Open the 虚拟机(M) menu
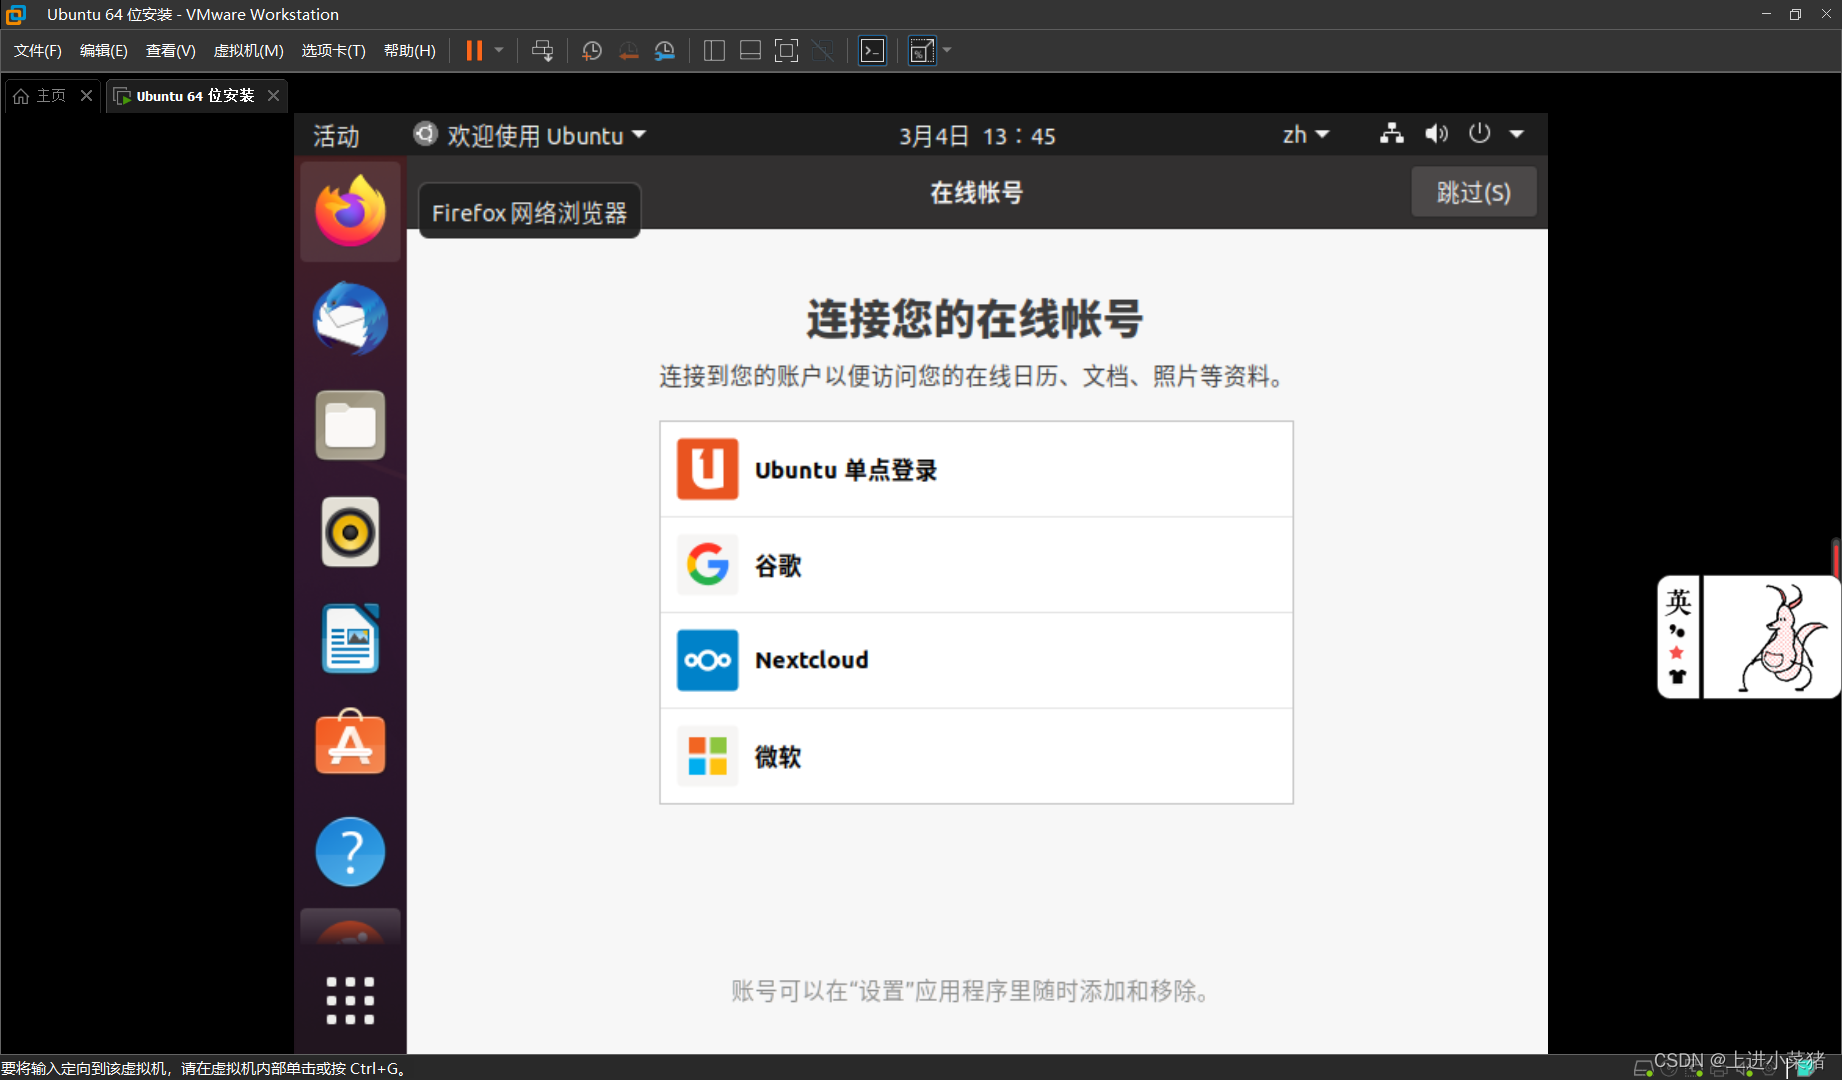The image size is (1842, 1080). [x=249, y=51]
